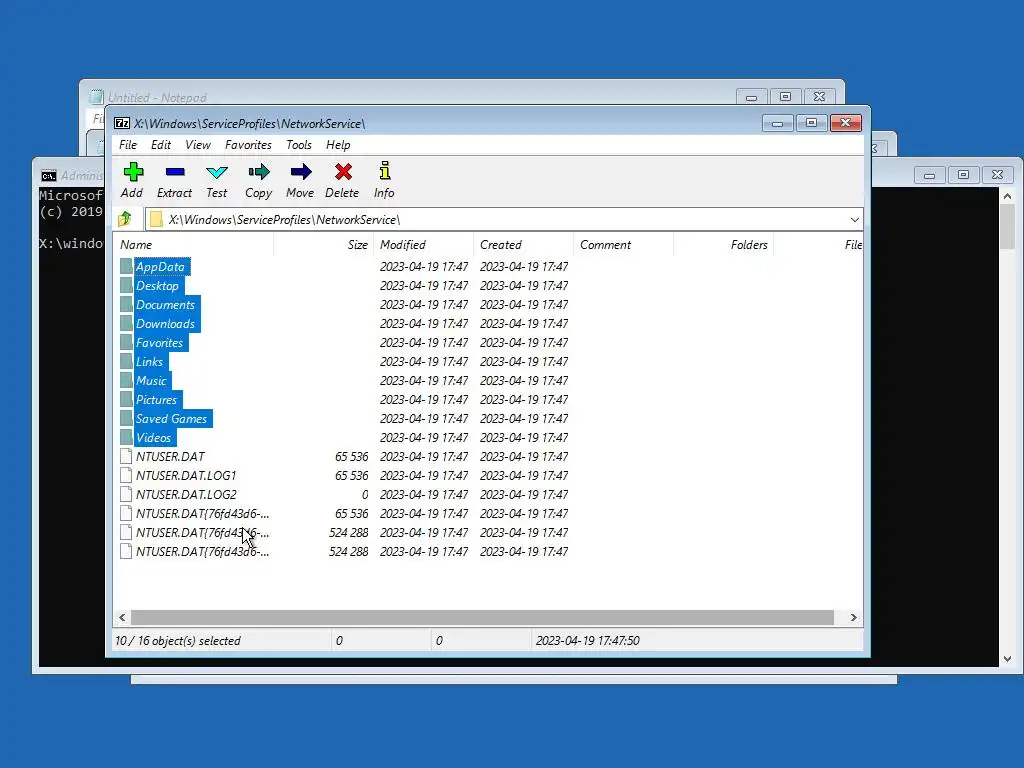Select the NTUSER.DAT.LOG1 file name

(186, 475)
